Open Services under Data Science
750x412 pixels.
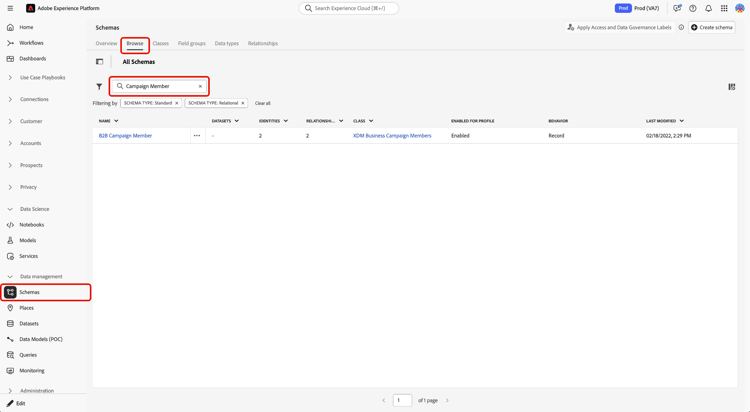click(x=28, y=256)
